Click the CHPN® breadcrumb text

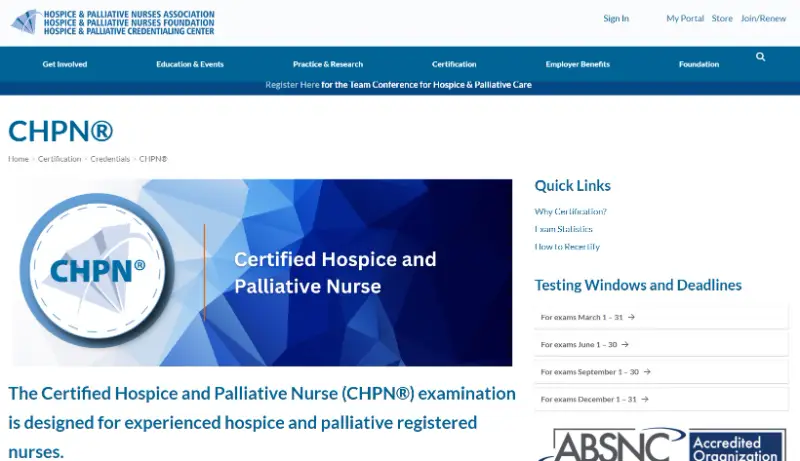153,159
